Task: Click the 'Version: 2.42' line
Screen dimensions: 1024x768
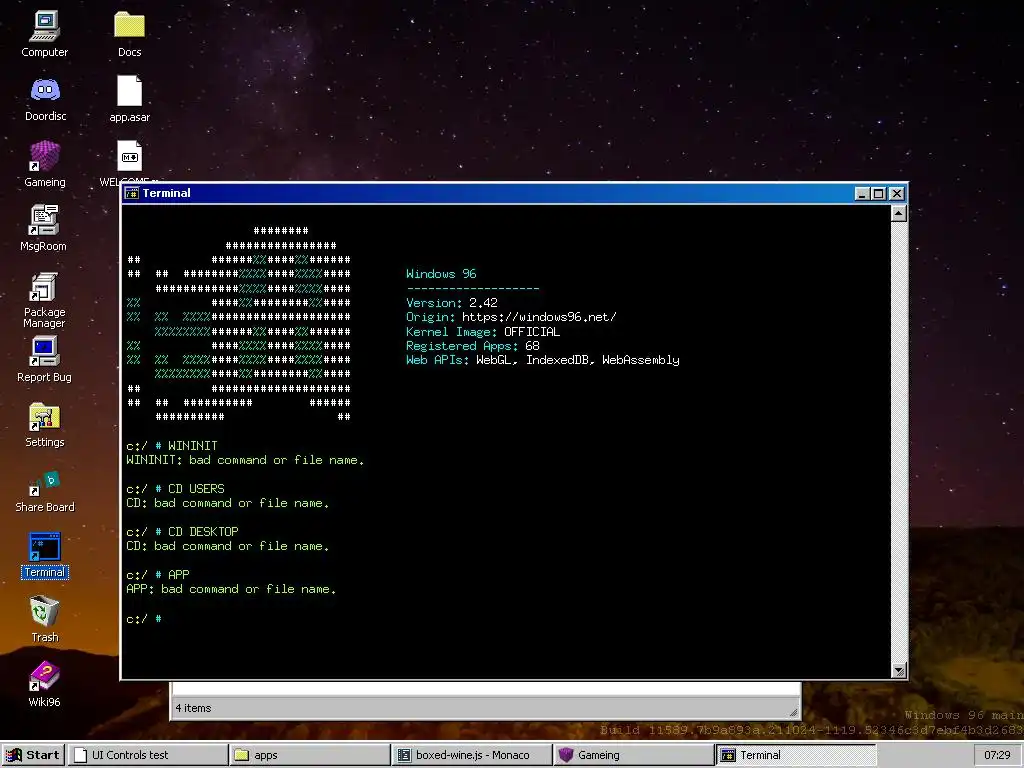Action: coord(452,302)
